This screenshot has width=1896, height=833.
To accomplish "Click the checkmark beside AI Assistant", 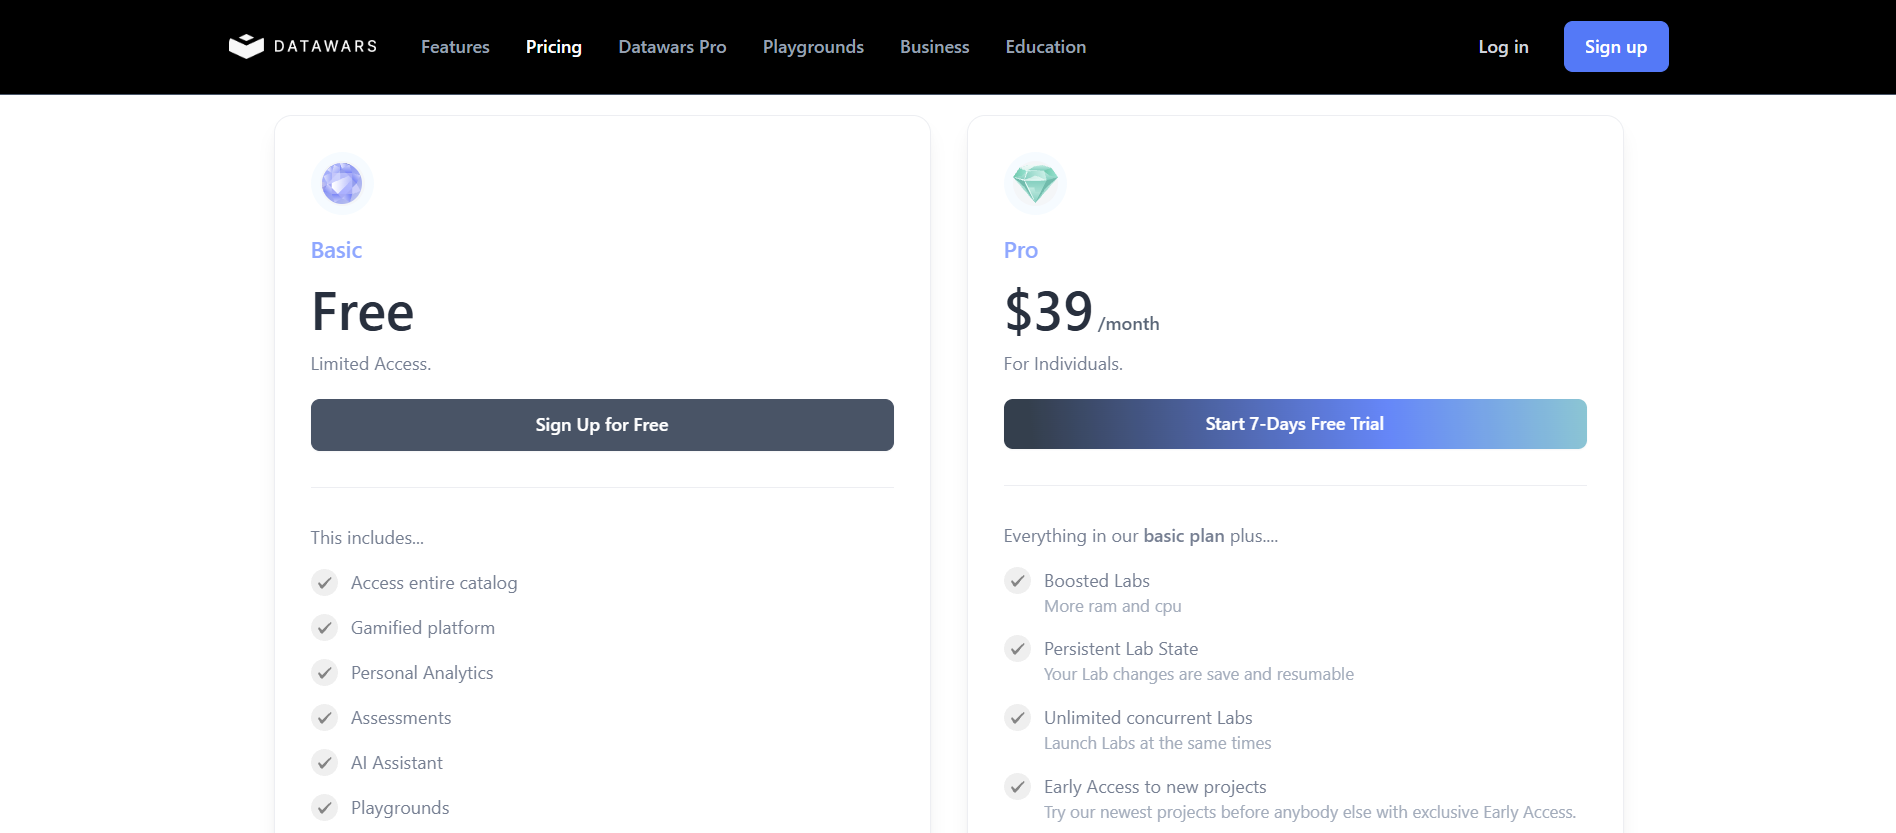I will (324, 762).
